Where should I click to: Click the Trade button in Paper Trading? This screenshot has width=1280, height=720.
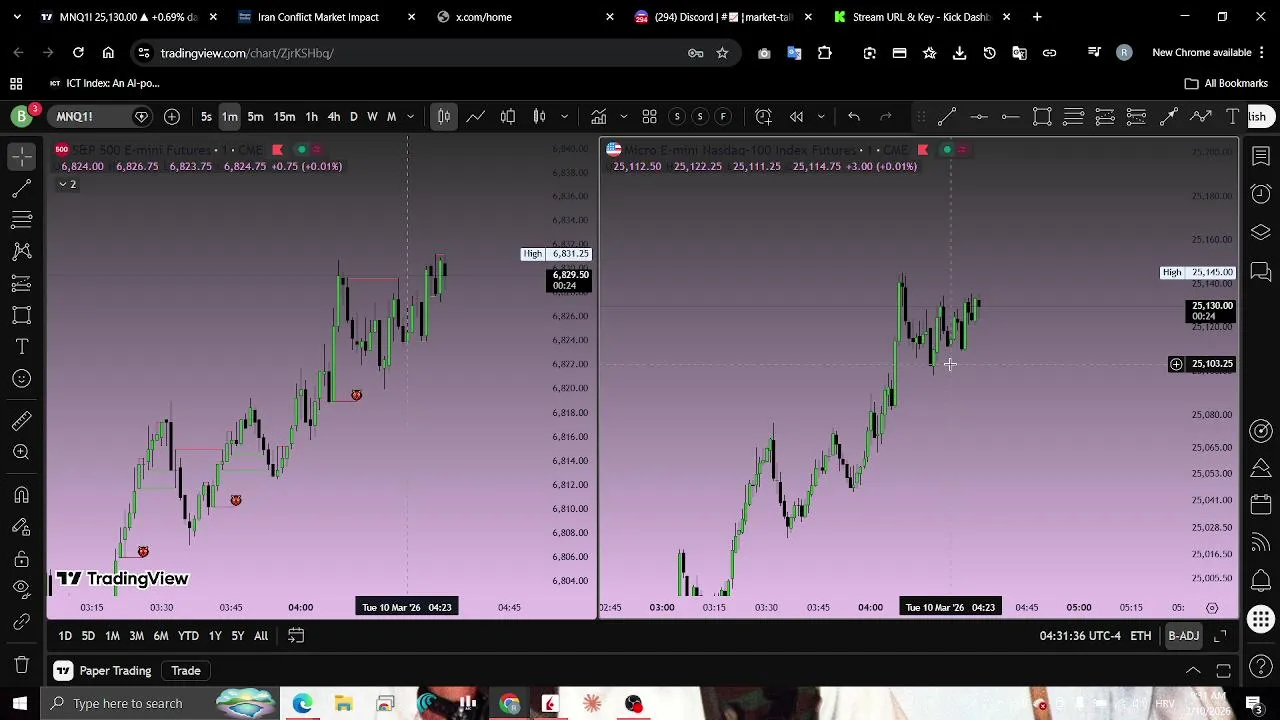186,671
